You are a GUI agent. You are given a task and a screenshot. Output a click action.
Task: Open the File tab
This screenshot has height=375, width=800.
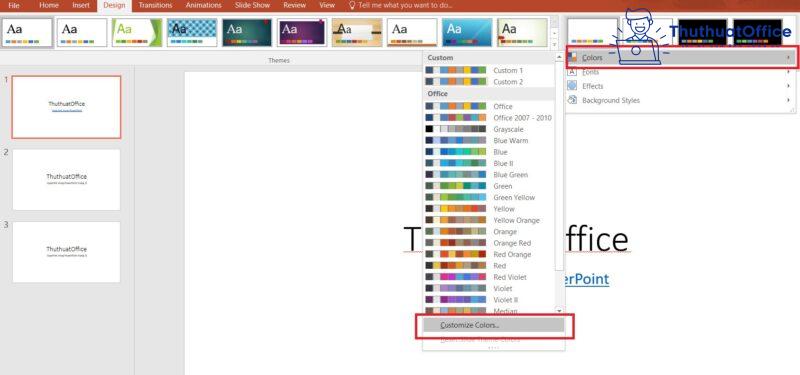coord(14,6)
